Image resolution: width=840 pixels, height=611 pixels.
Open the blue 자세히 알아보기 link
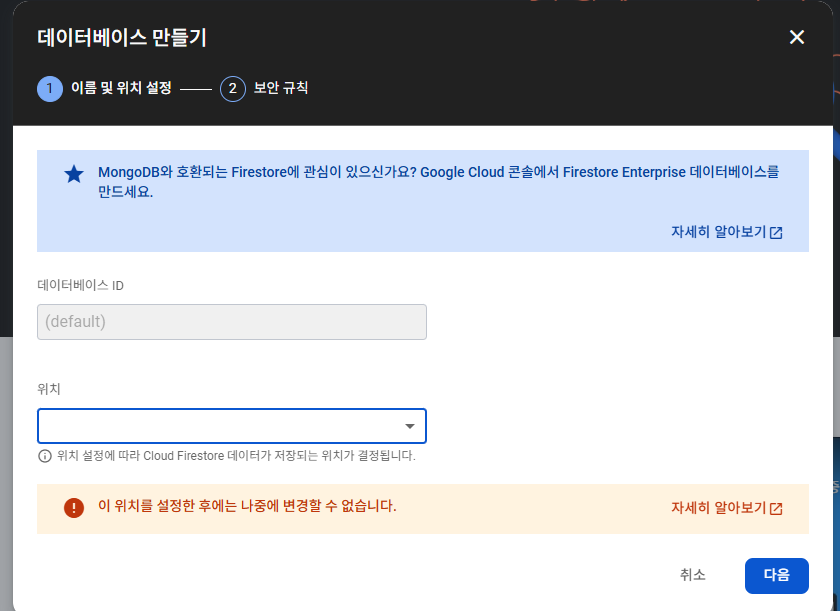pyautogui.click(x=718, y=232)
